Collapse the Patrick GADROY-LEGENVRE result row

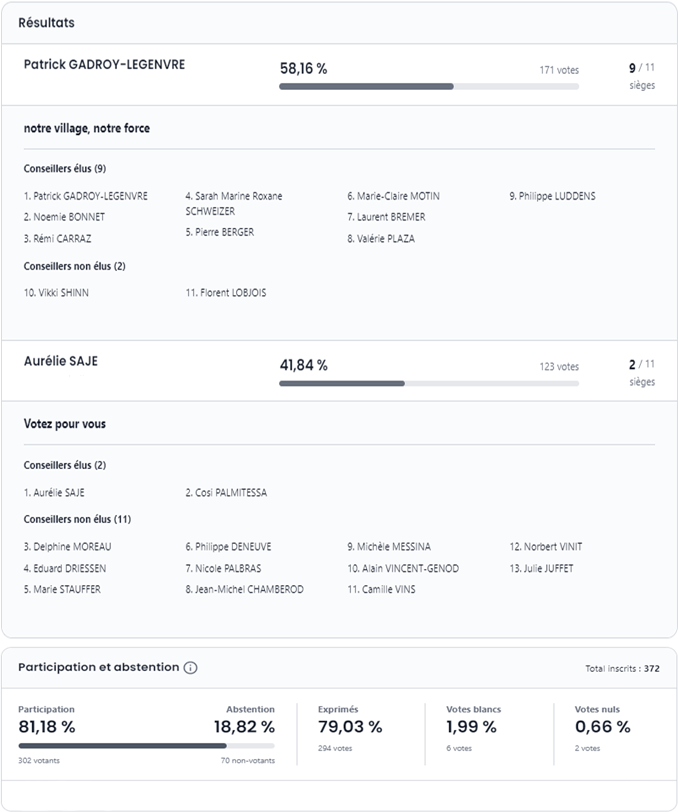point(104,65)
